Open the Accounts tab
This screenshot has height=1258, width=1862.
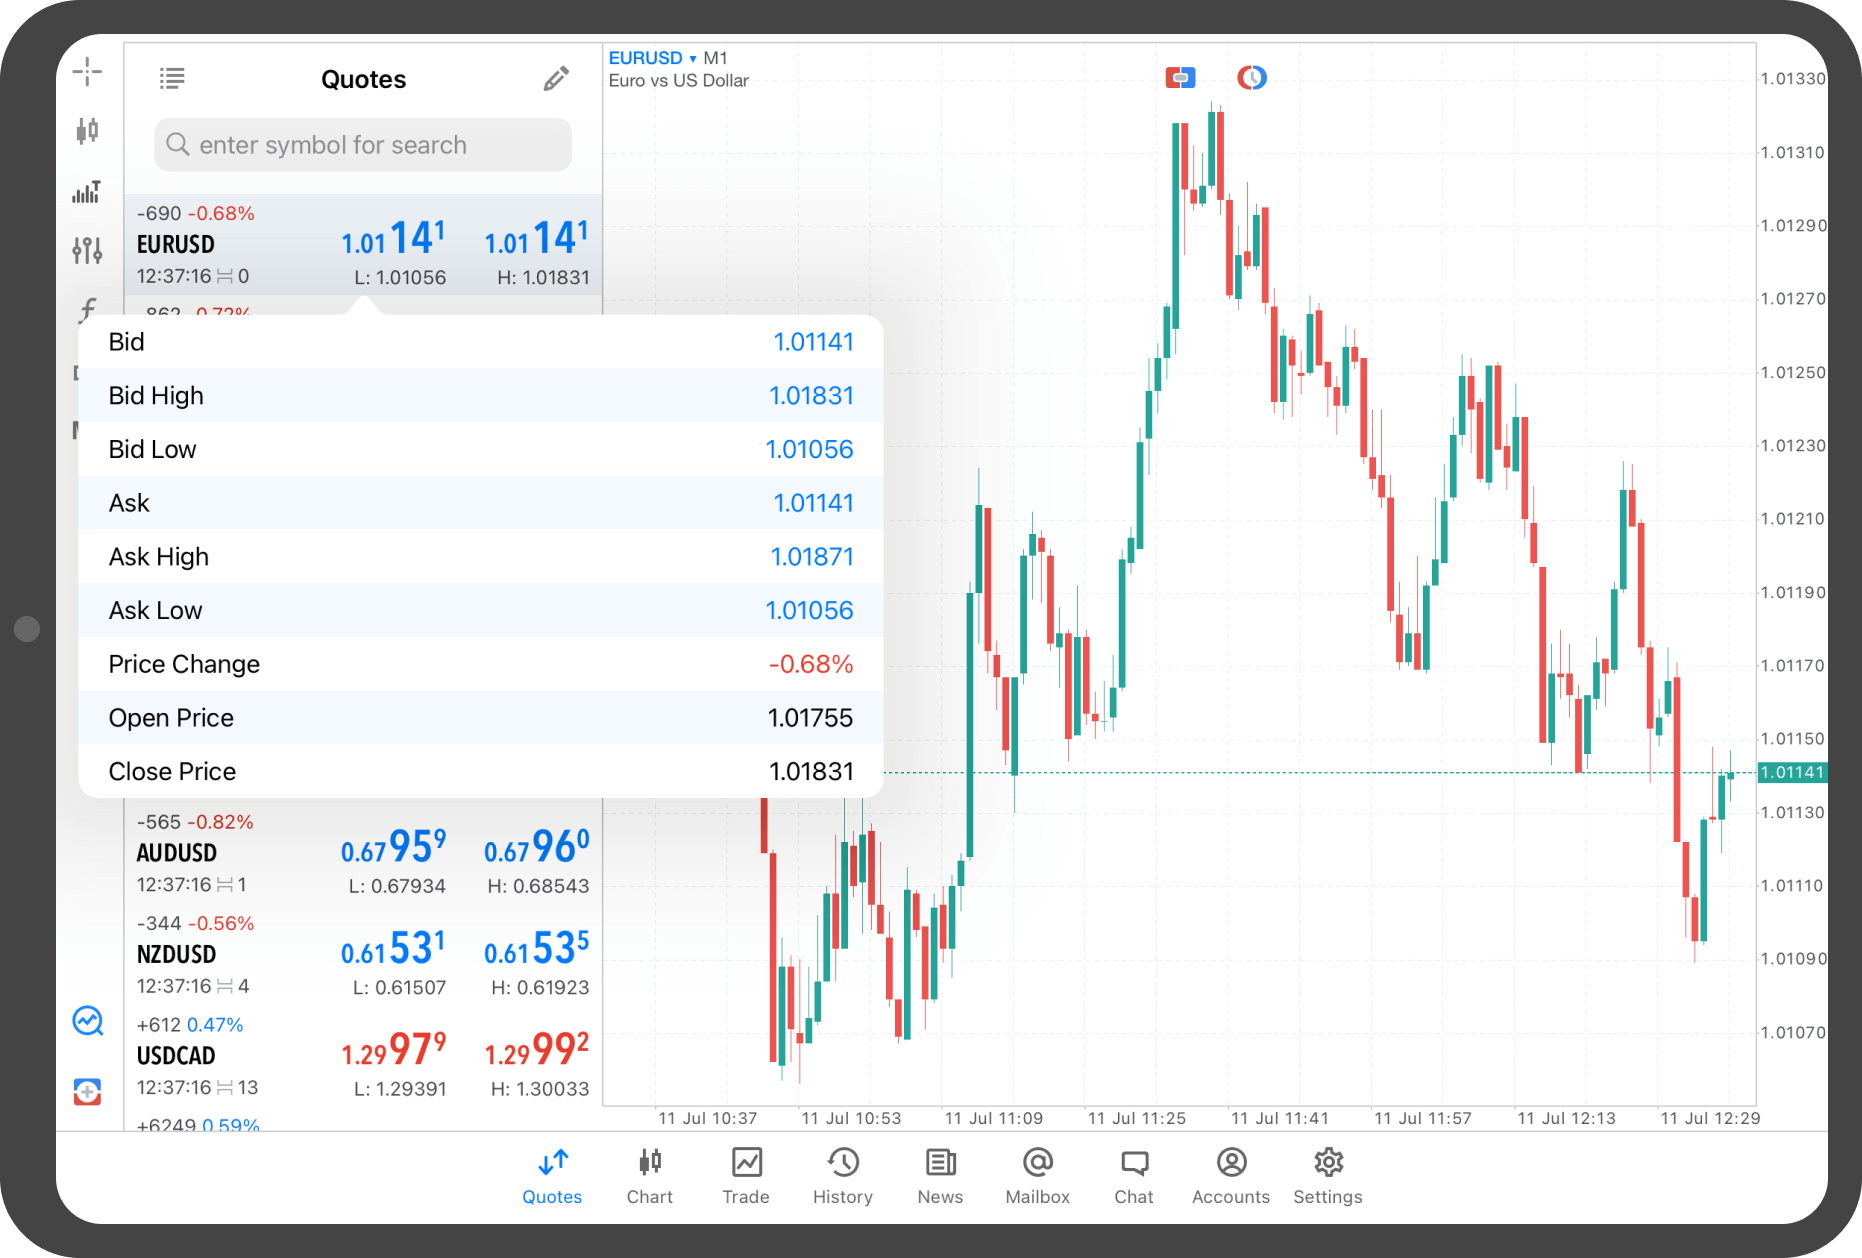[x=1230, y=1175]
